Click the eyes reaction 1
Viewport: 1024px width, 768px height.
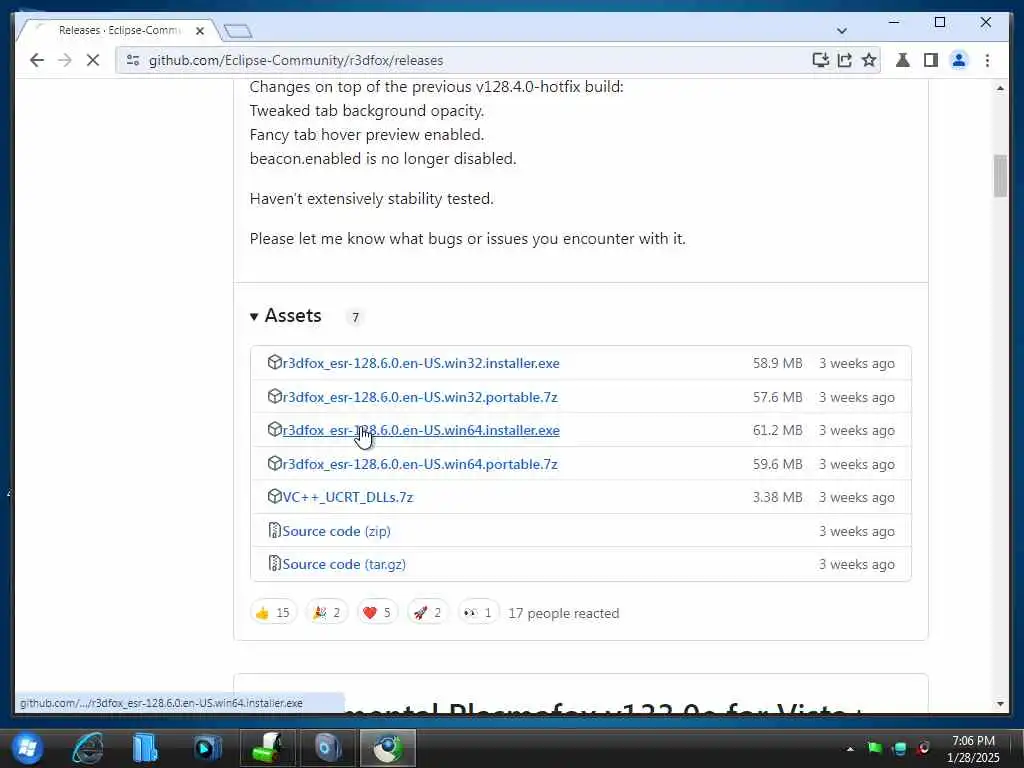477,613
